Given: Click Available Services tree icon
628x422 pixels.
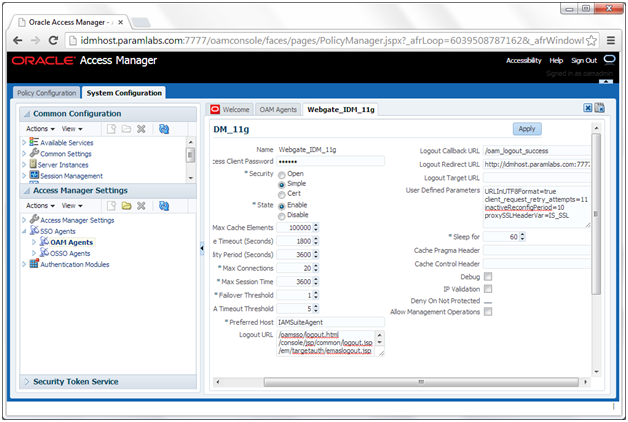Looking at the screenshot, I should [34, 142].
